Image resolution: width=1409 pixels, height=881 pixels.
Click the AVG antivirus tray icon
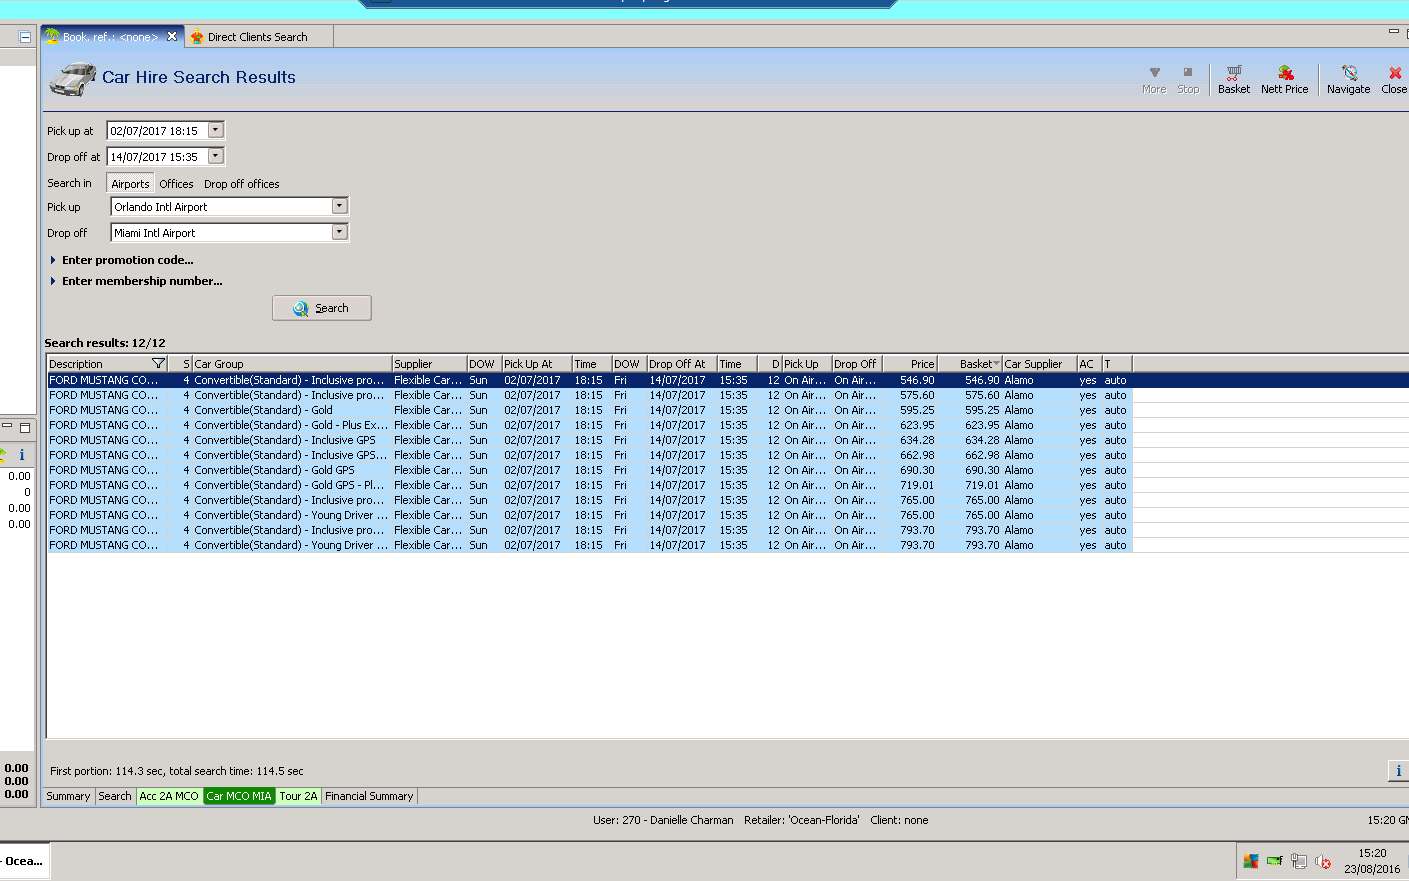point(1251,860)
